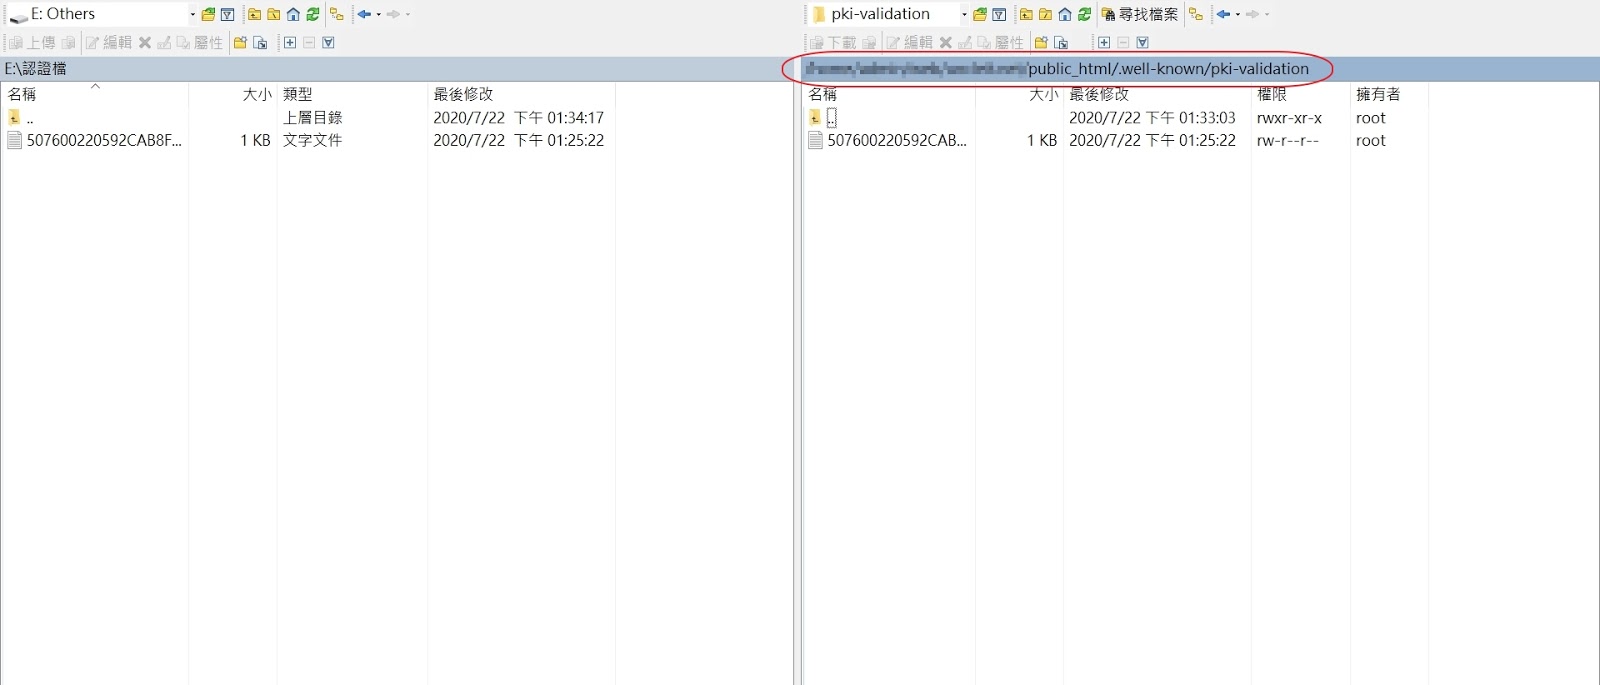Navigate back in remote panel
Viewport: 1600px width, 685px height.
[x=1223, y=14]
